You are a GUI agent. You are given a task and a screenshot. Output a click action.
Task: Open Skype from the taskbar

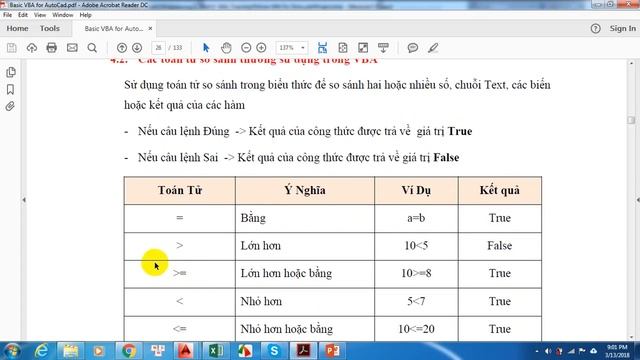tap(274, 351)
